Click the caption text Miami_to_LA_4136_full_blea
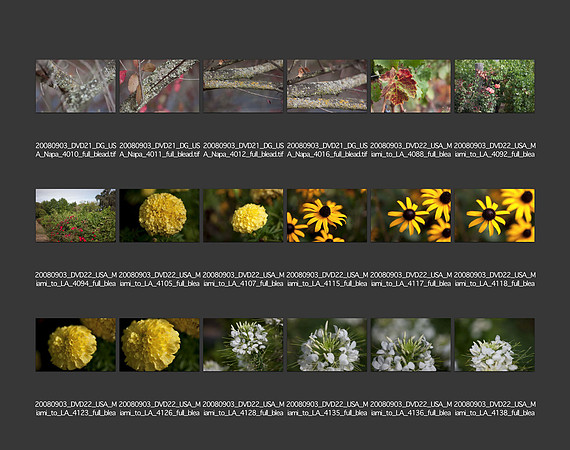Image resolution: width=570 pixels, height=450 pixels. pyautogui.click(x=411, y=409)
